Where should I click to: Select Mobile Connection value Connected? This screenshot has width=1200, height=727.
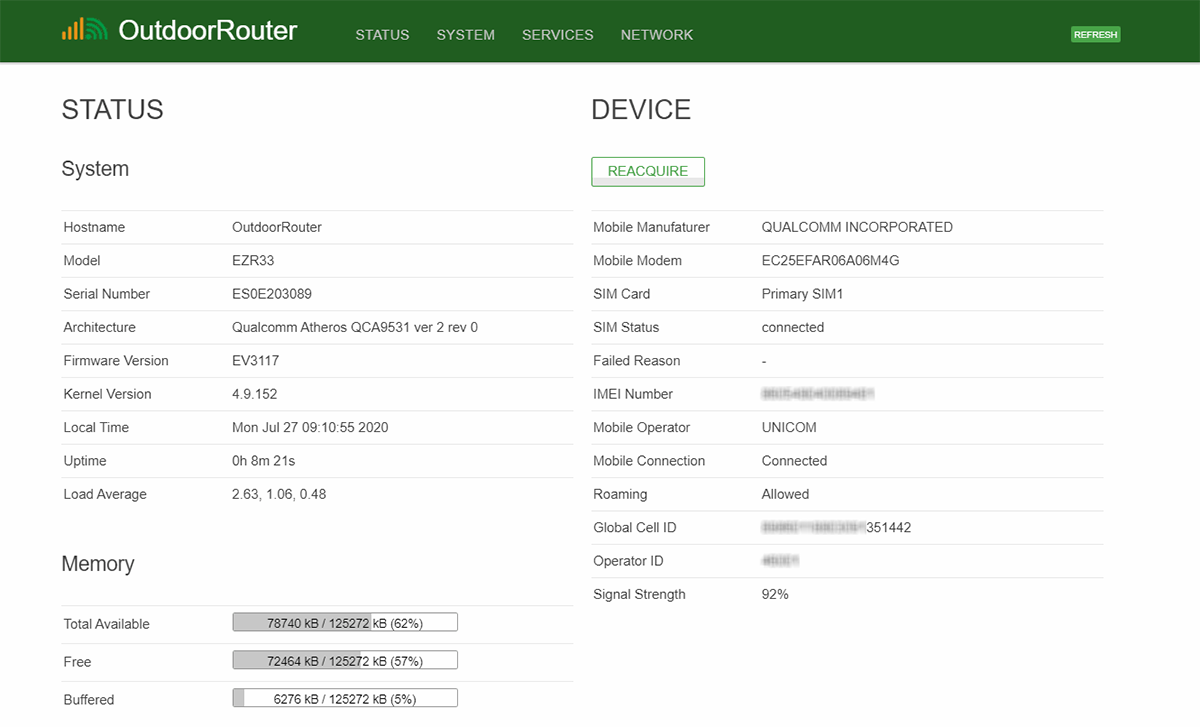click(x=795, y=461)
